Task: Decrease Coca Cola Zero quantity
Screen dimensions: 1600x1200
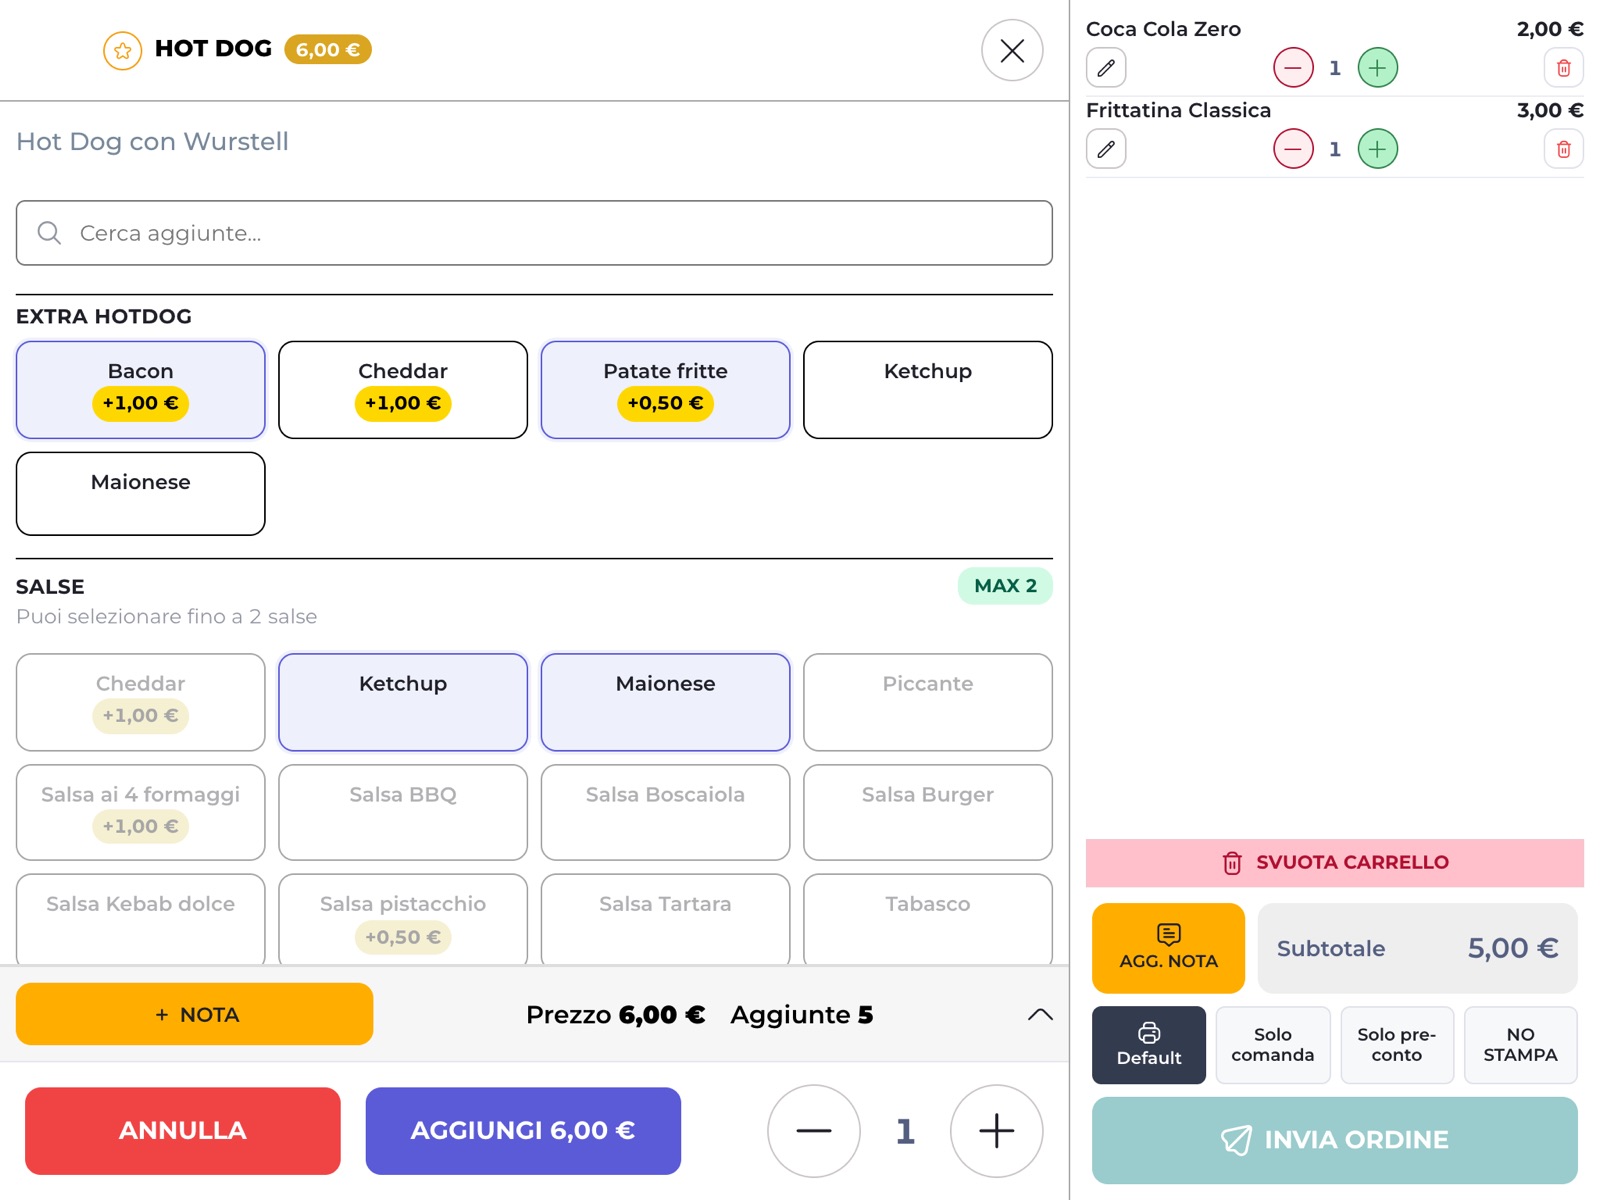Action: pyautogui.click(x=1293, y=68)
